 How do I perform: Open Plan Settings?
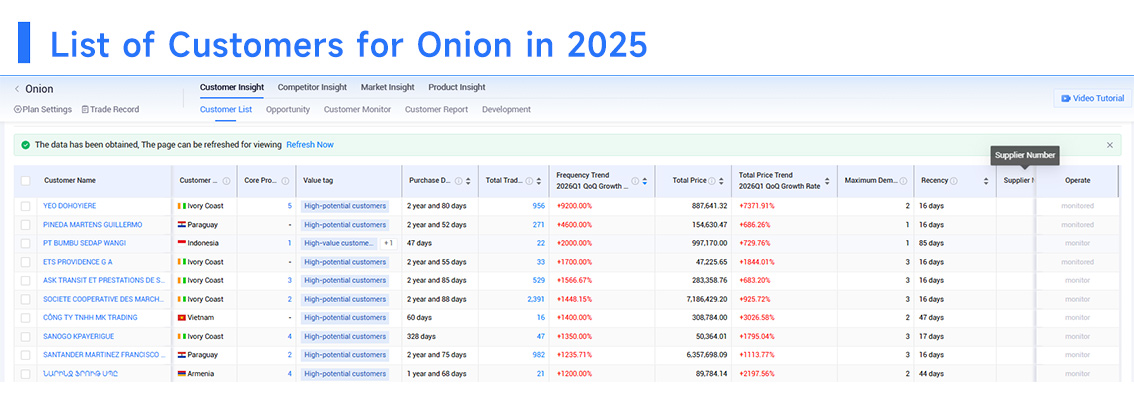[43, 109]
